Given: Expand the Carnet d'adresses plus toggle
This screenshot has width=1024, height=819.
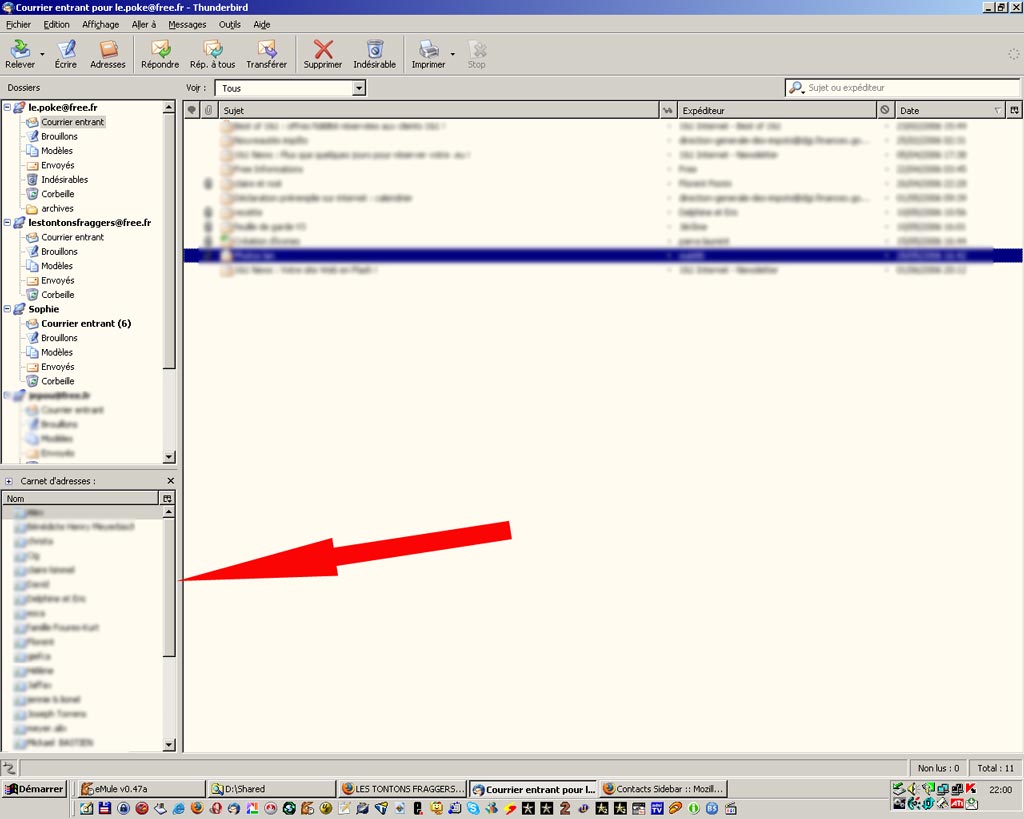Looking at the screenshot, I should pyautogui.click(x=9, y=481).
